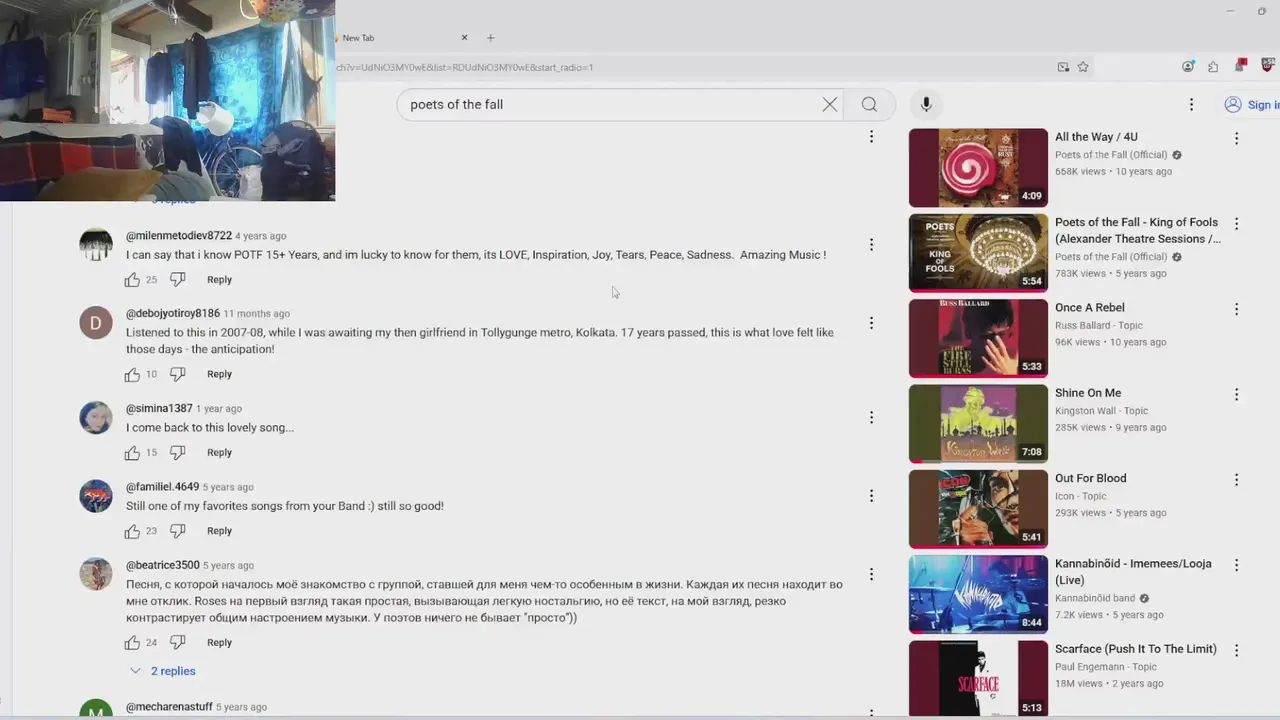Click the '11 months ago' comment timestamp
Screen dimensions: 1280x720
click(x=256, y=314)
